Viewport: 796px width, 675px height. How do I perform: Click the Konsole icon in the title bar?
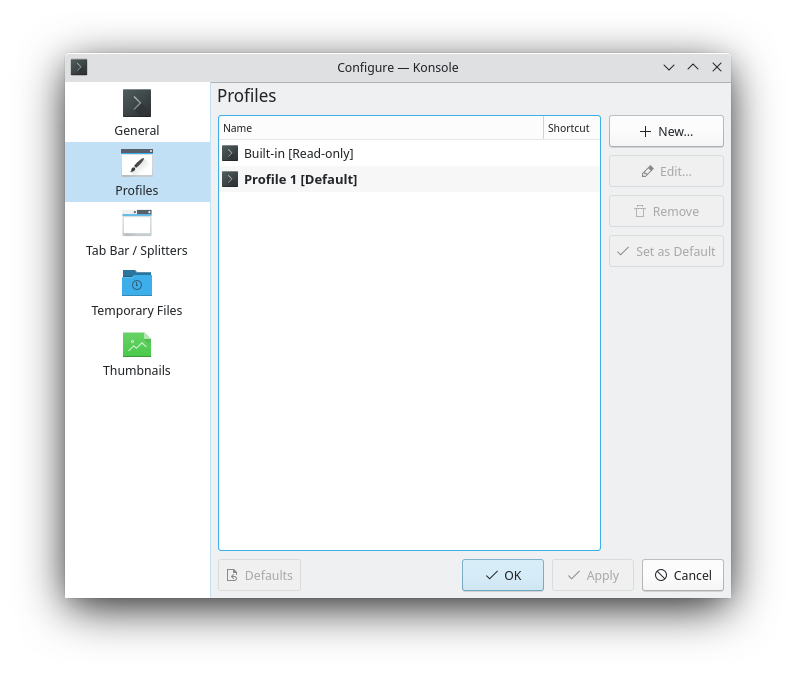[x=79, y=67]
